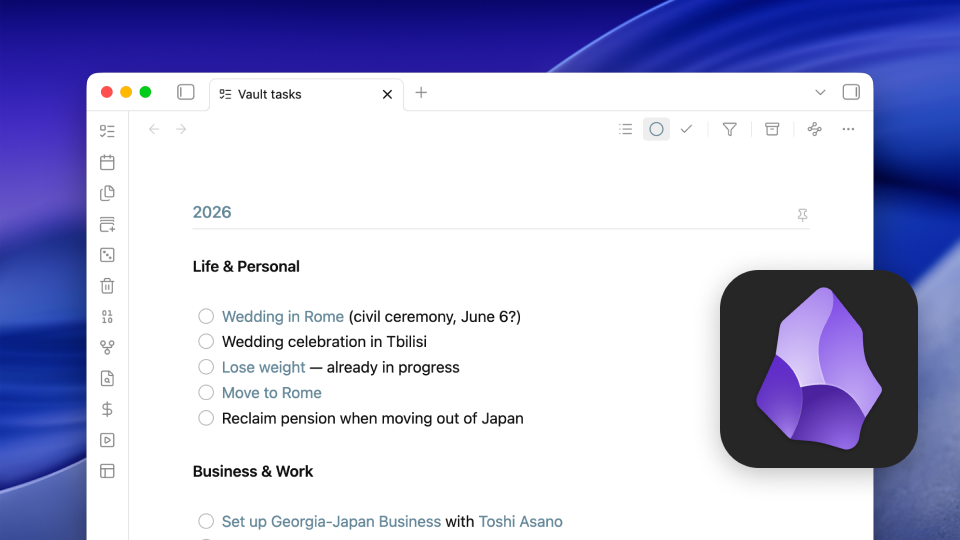This screenshot has height=540, width=960.
Task: Select the Vault tasks tab
Action: [x=290, y=94]
